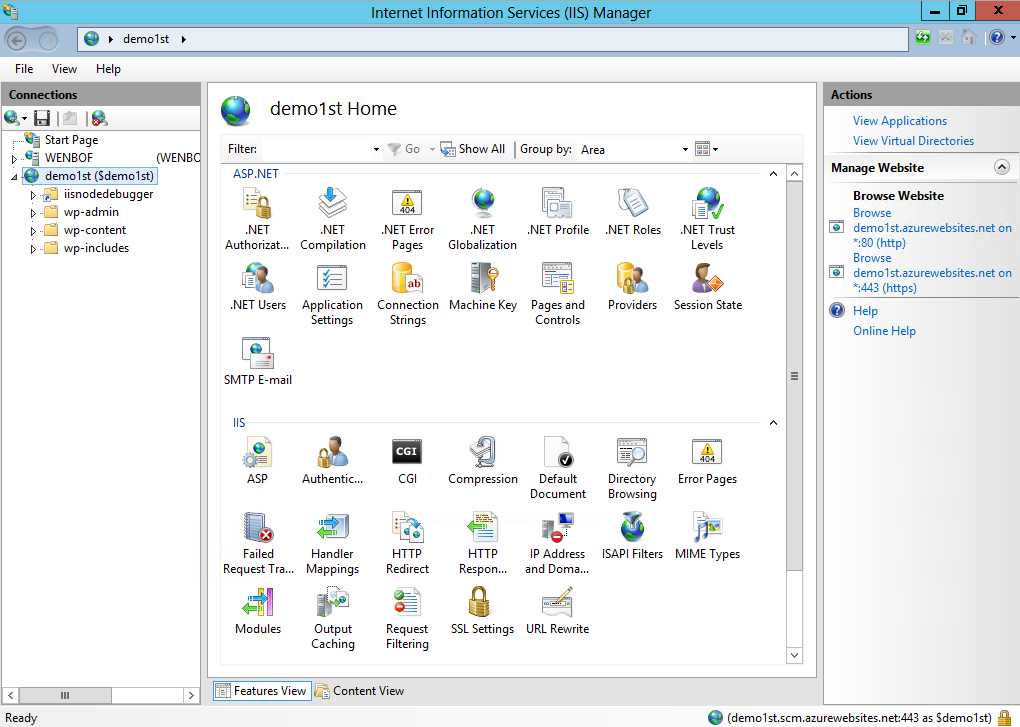Screen dimensions: 1020x727
Task: Open .NET Authorization Rules feature
Action: 257,218
